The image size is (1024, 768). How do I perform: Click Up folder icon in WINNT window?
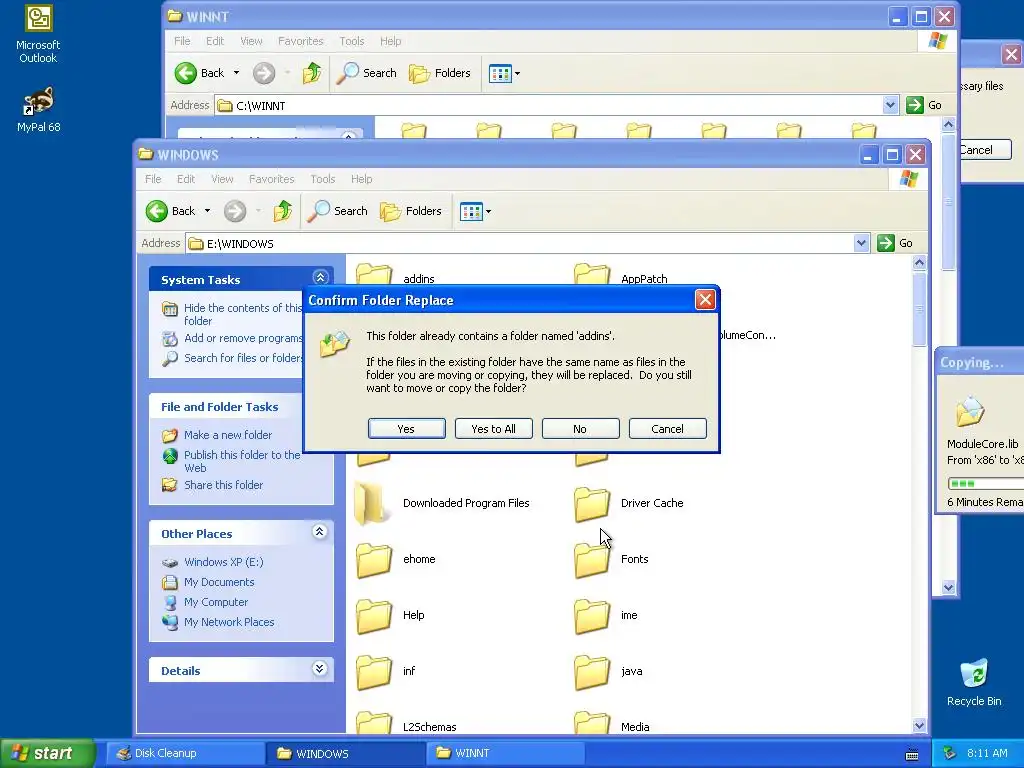coord(312,73)
